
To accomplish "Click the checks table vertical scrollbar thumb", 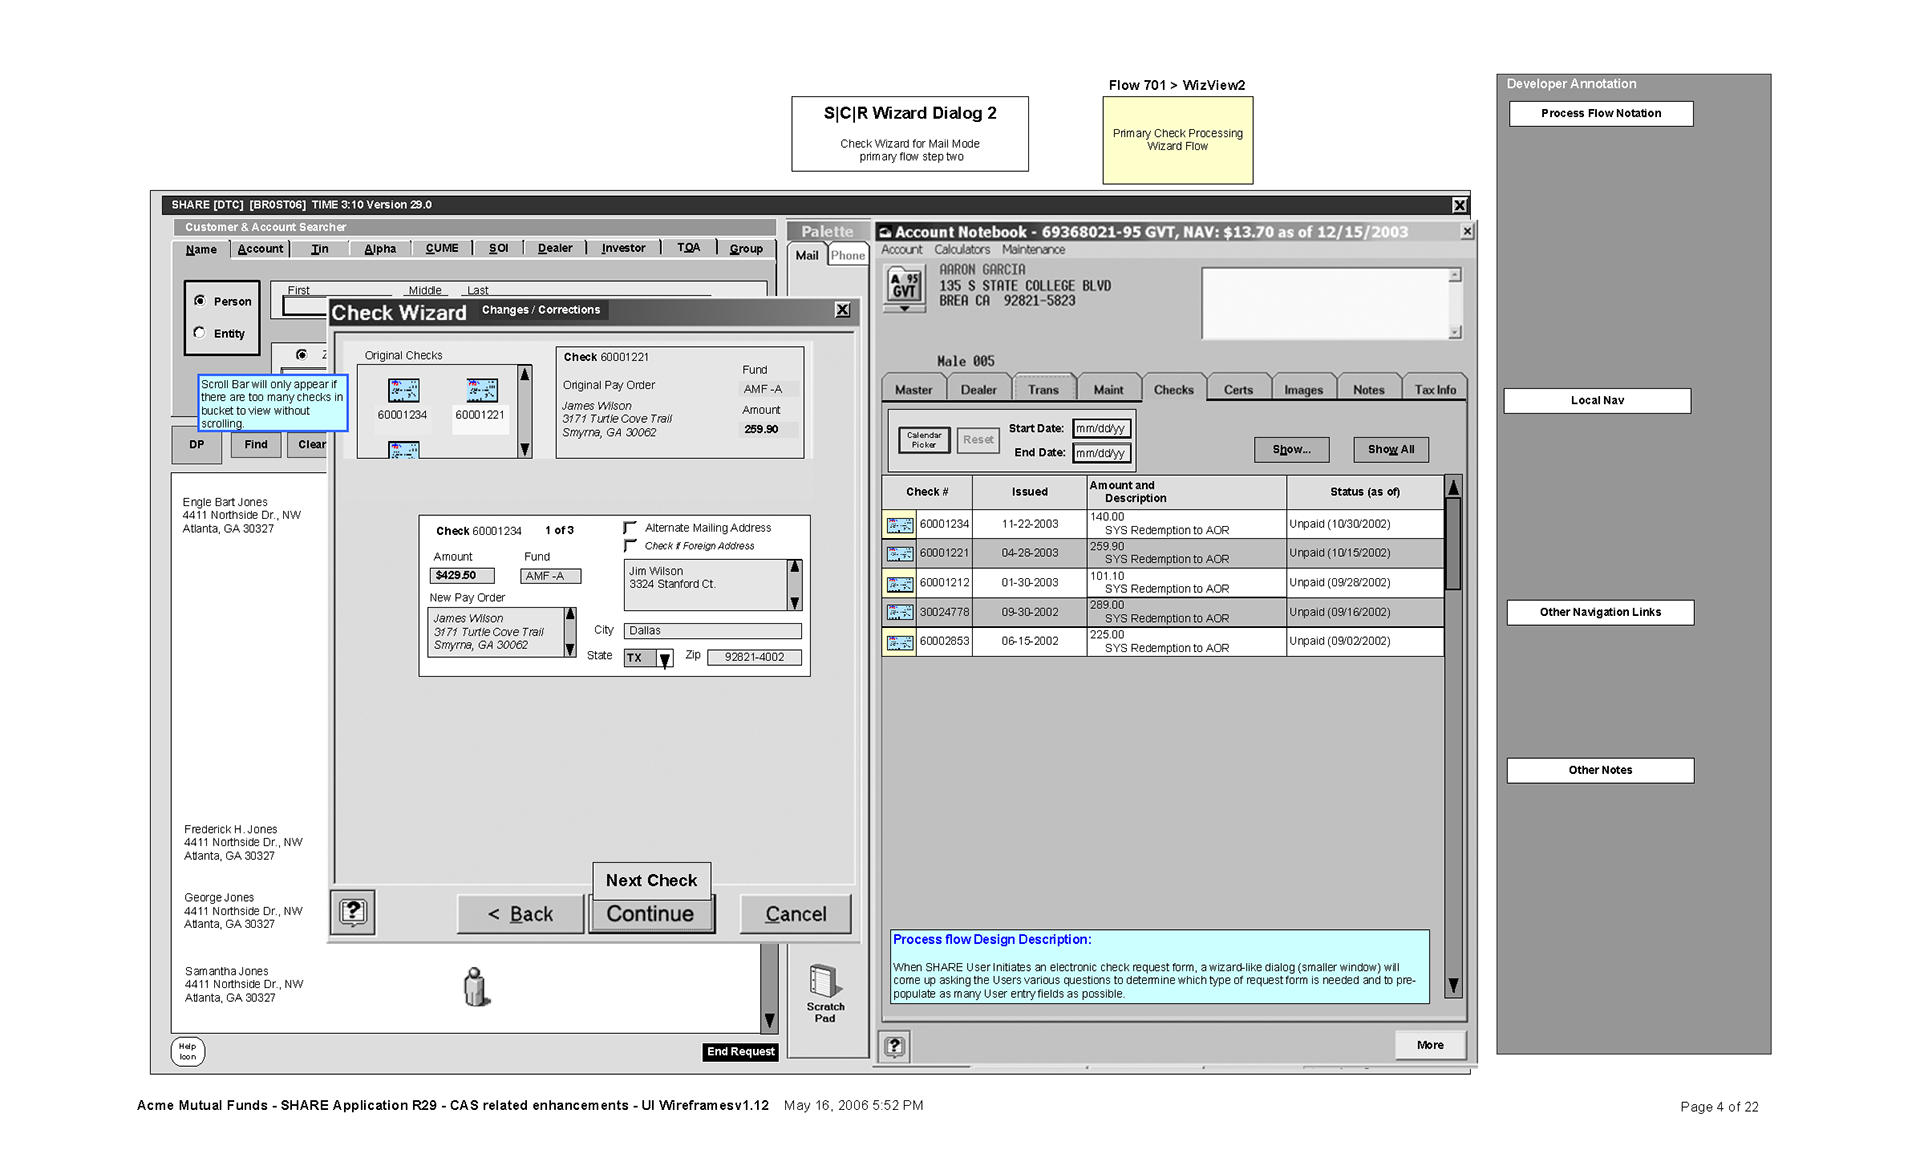I will [1453, 543].
